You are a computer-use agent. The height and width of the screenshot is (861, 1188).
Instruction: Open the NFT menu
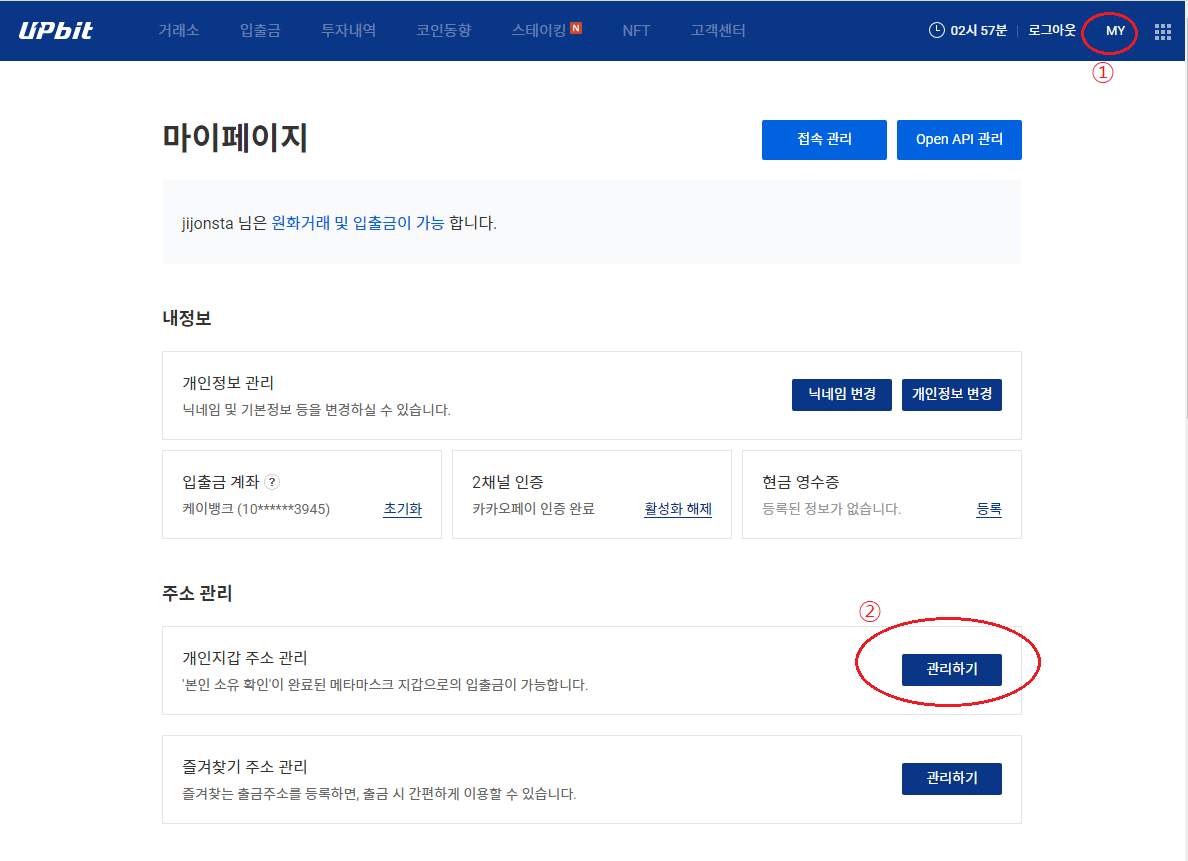click(x=636, y=30)
